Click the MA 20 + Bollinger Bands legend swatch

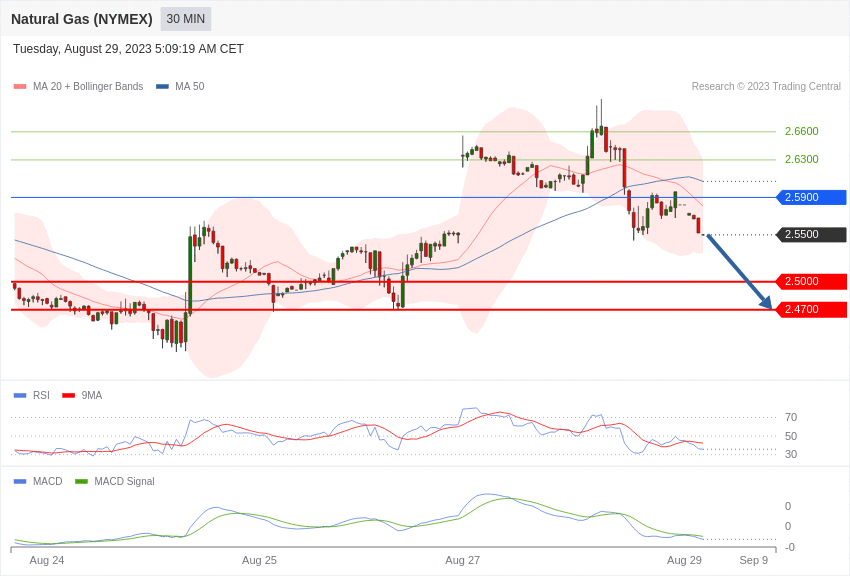(20, 87)
